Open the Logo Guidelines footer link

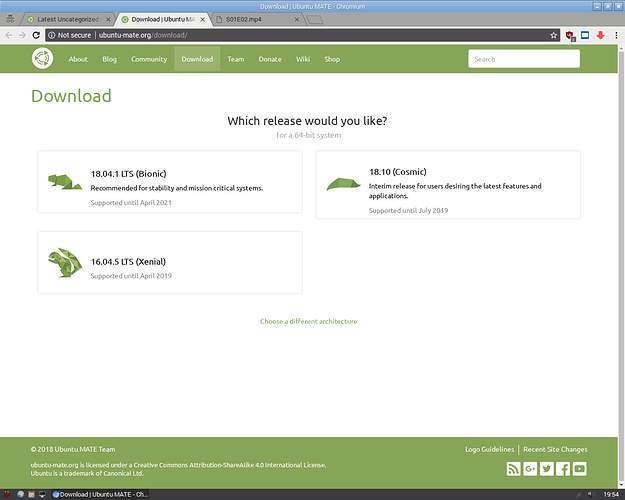click(x=489, y=449)
